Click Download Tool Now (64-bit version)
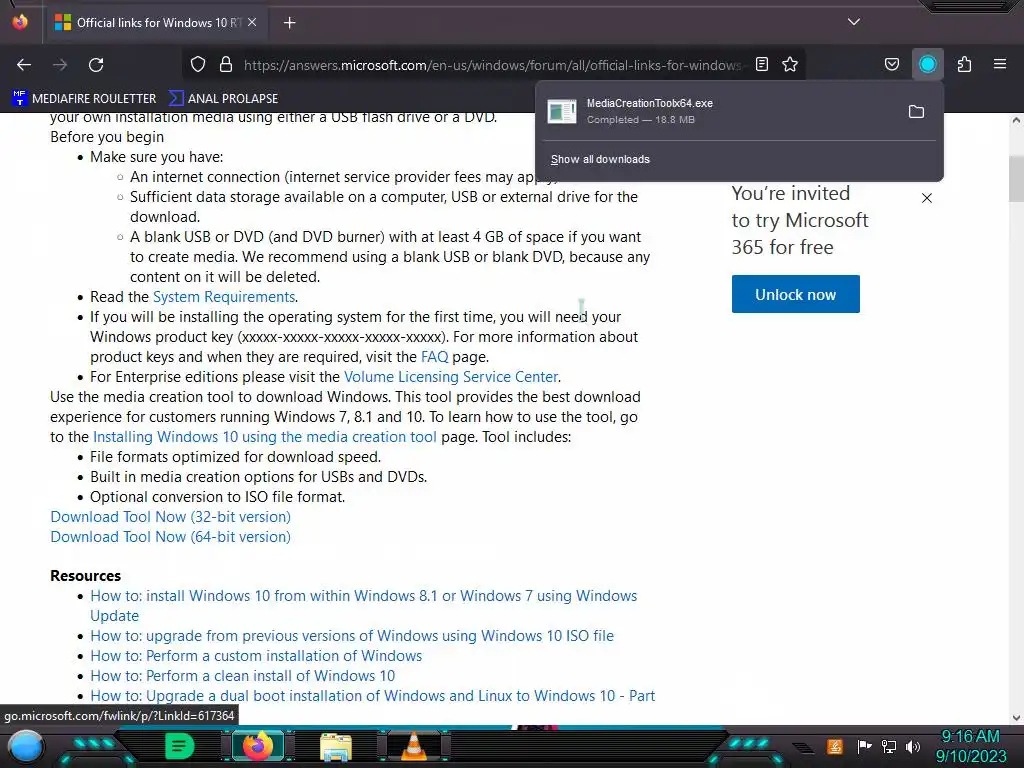Image resolution: width=1024 pixels, height=768 pixels. [x=170, y=537]
